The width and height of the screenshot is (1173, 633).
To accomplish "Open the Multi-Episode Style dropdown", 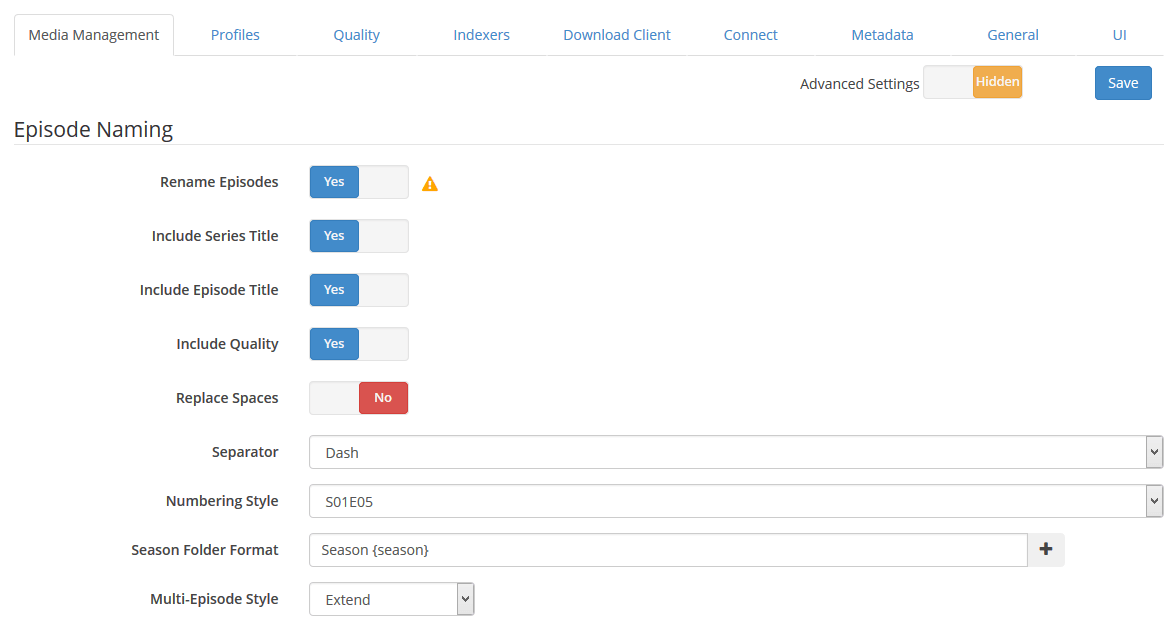I will (x=391, y=599).
